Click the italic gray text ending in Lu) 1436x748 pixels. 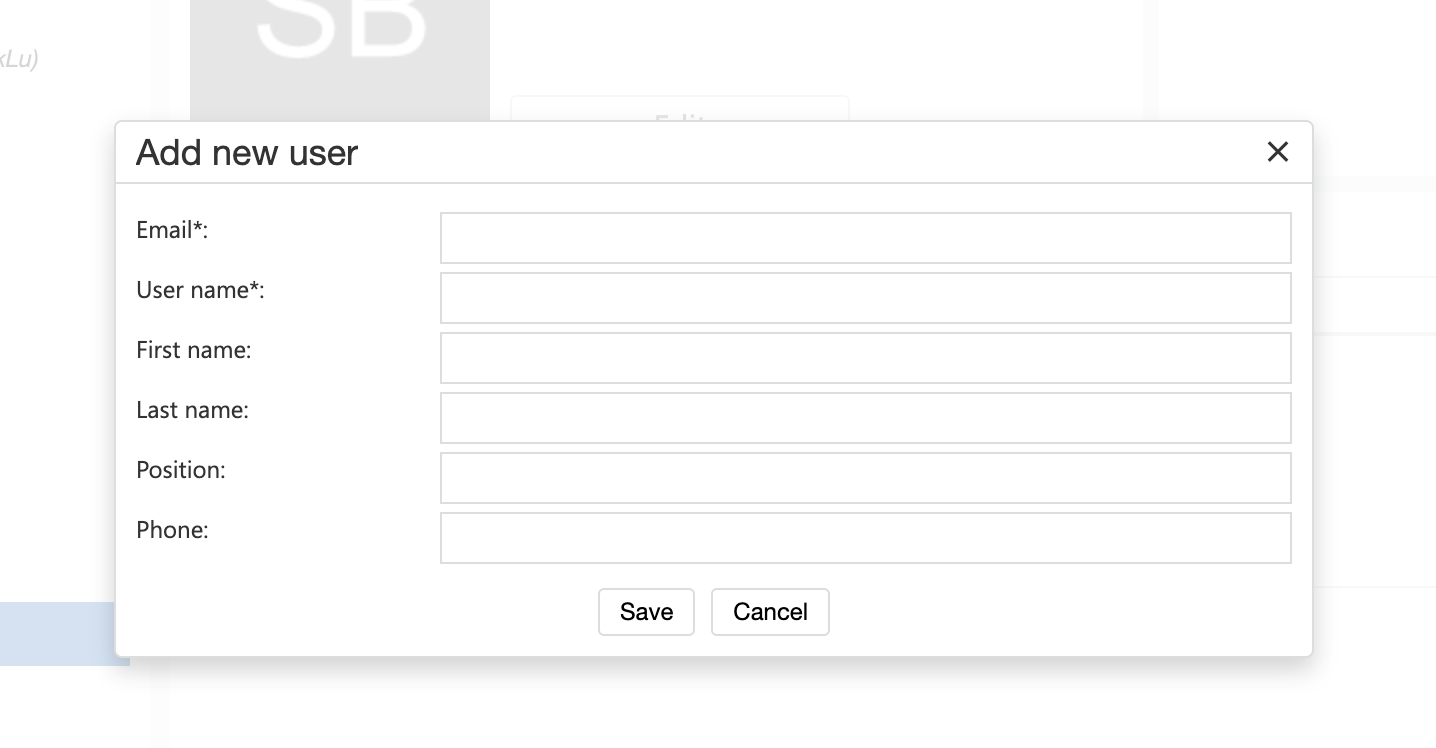[19, 59]
